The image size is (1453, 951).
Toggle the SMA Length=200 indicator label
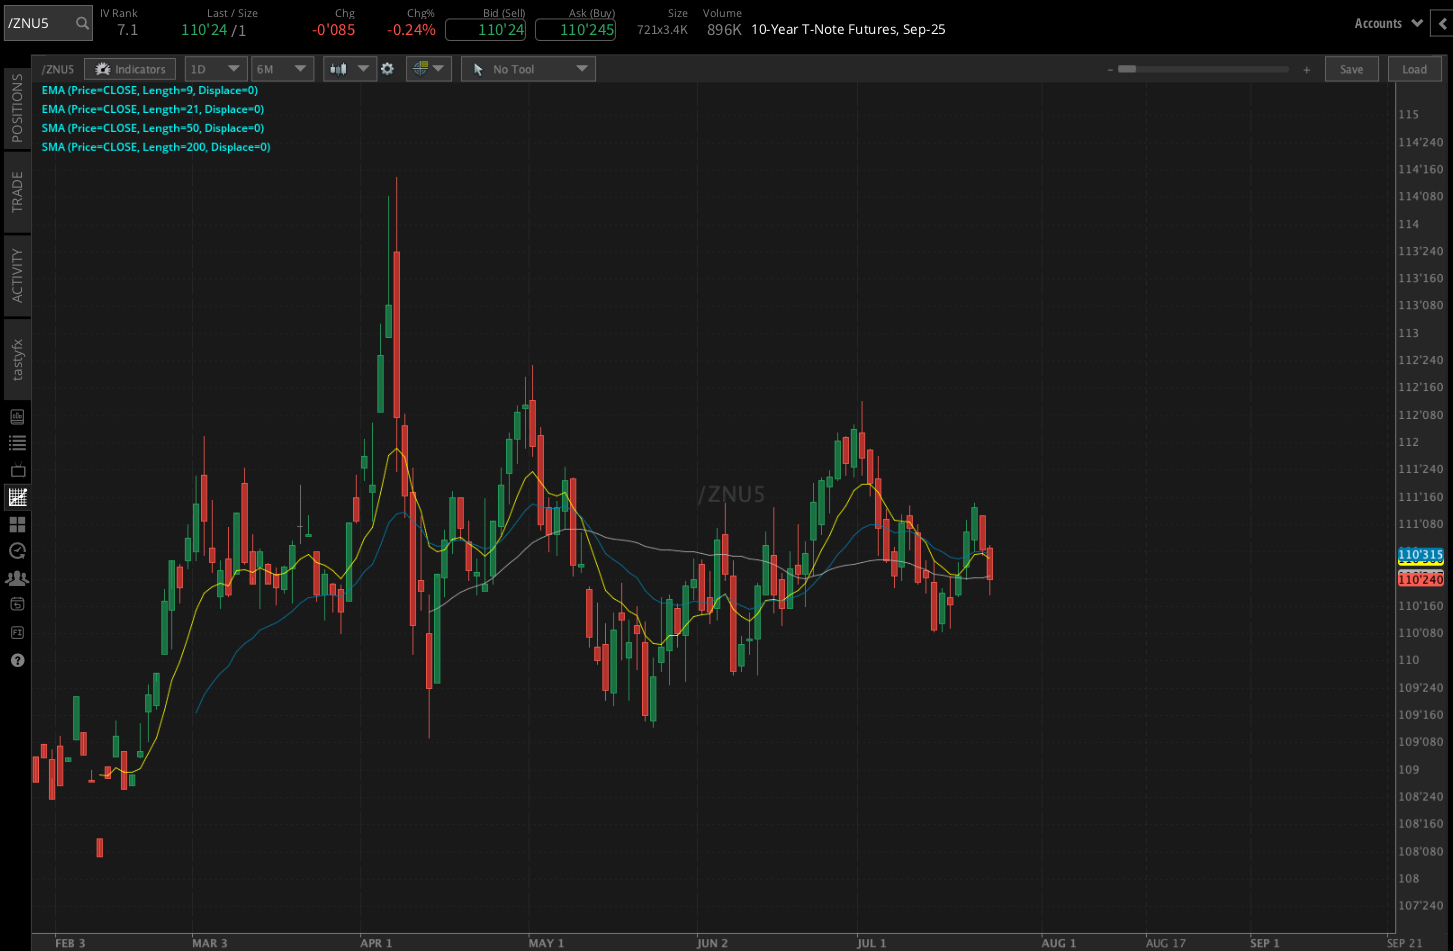pyautogui.click(x=155, y=147)
